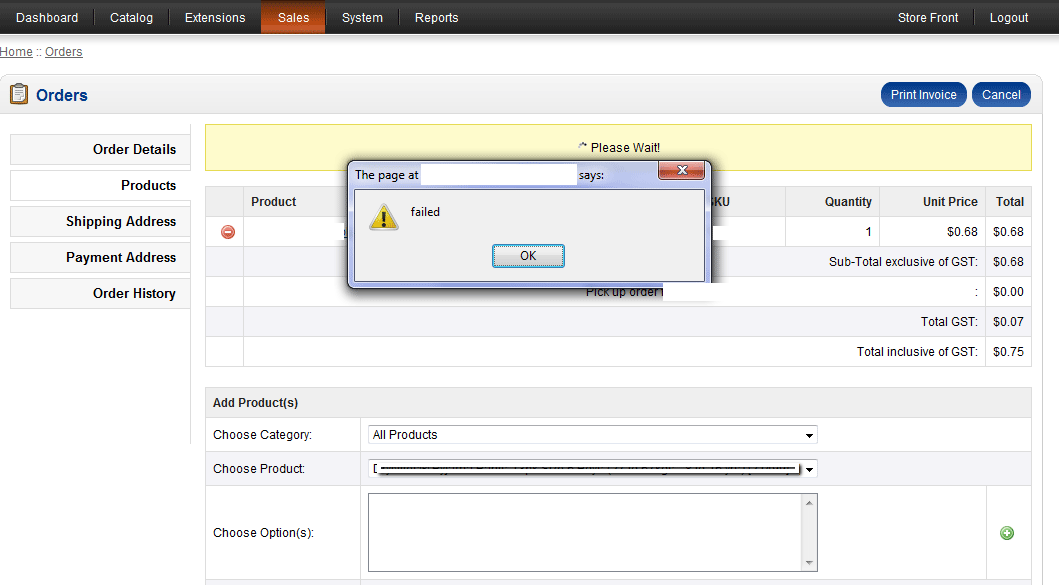Click the options box scroll up arrow
Viewport: 1059px width, 585px height.
[x=809, y=503]
